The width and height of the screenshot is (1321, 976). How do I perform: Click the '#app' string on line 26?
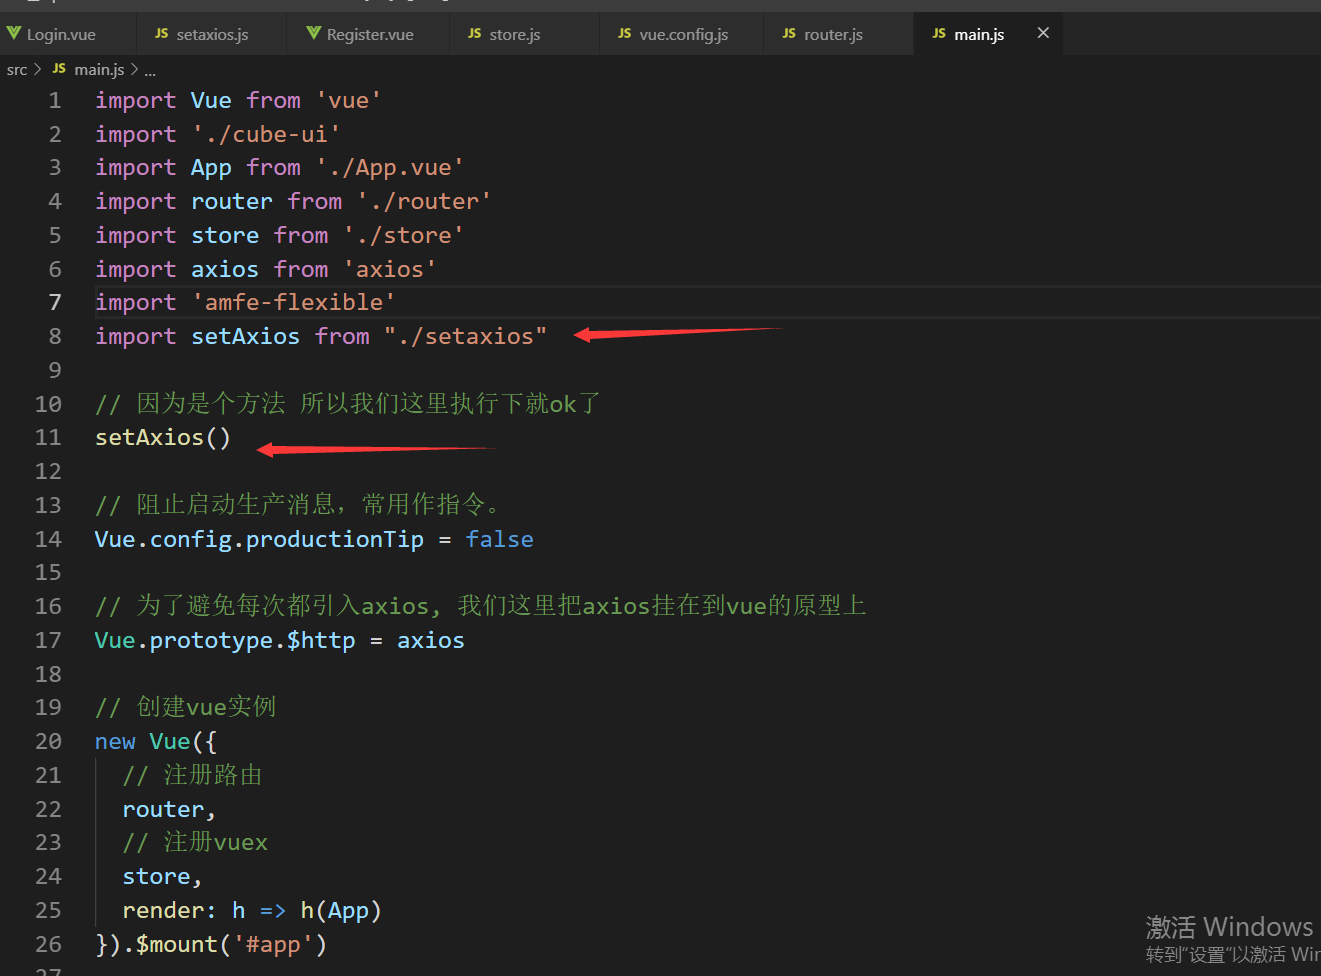273,945
